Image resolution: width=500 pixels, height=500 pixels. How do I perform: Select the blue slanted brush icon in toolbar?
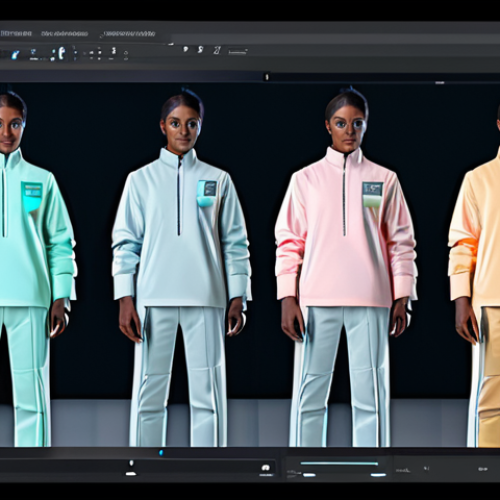pos(15,55)
